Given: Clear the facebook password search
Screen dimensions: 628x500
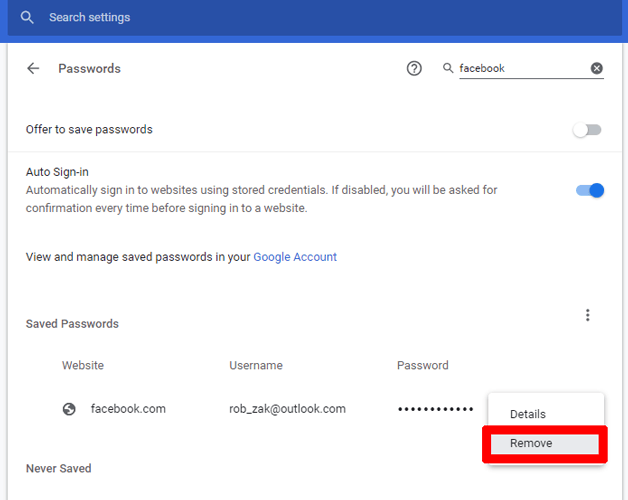Looking at the screenshot, I should [596, 68].
